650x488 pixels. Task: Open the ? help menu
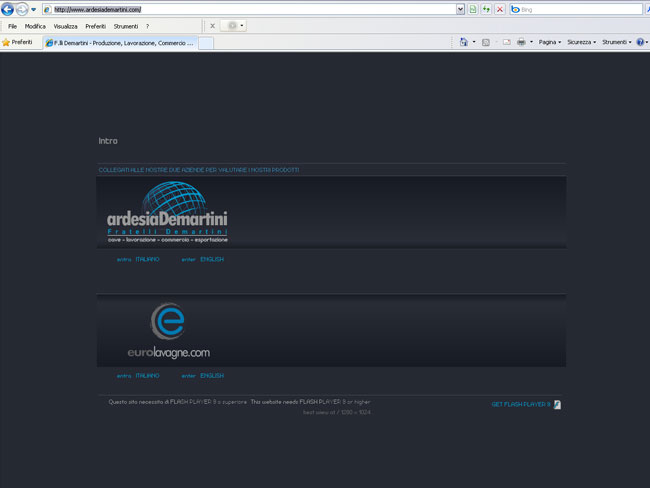click(x=147, y=26)
